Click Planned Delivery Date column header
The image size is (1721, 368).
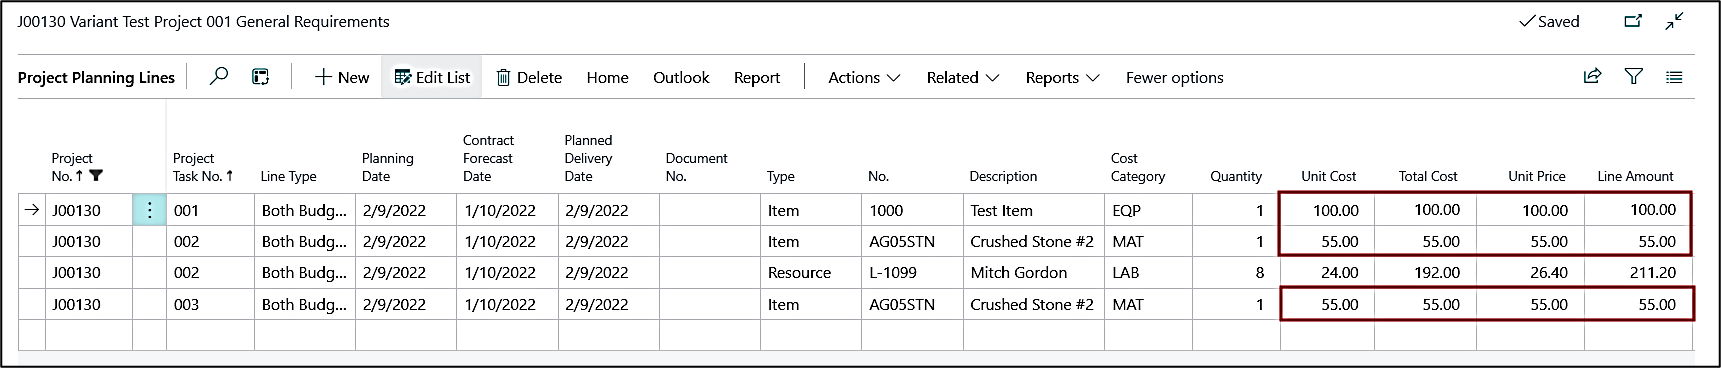pos(588,158)
